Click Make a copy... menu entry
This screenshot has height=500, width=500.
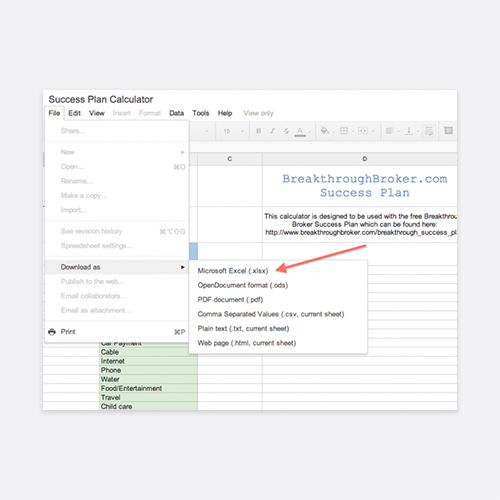pos(117,195)
